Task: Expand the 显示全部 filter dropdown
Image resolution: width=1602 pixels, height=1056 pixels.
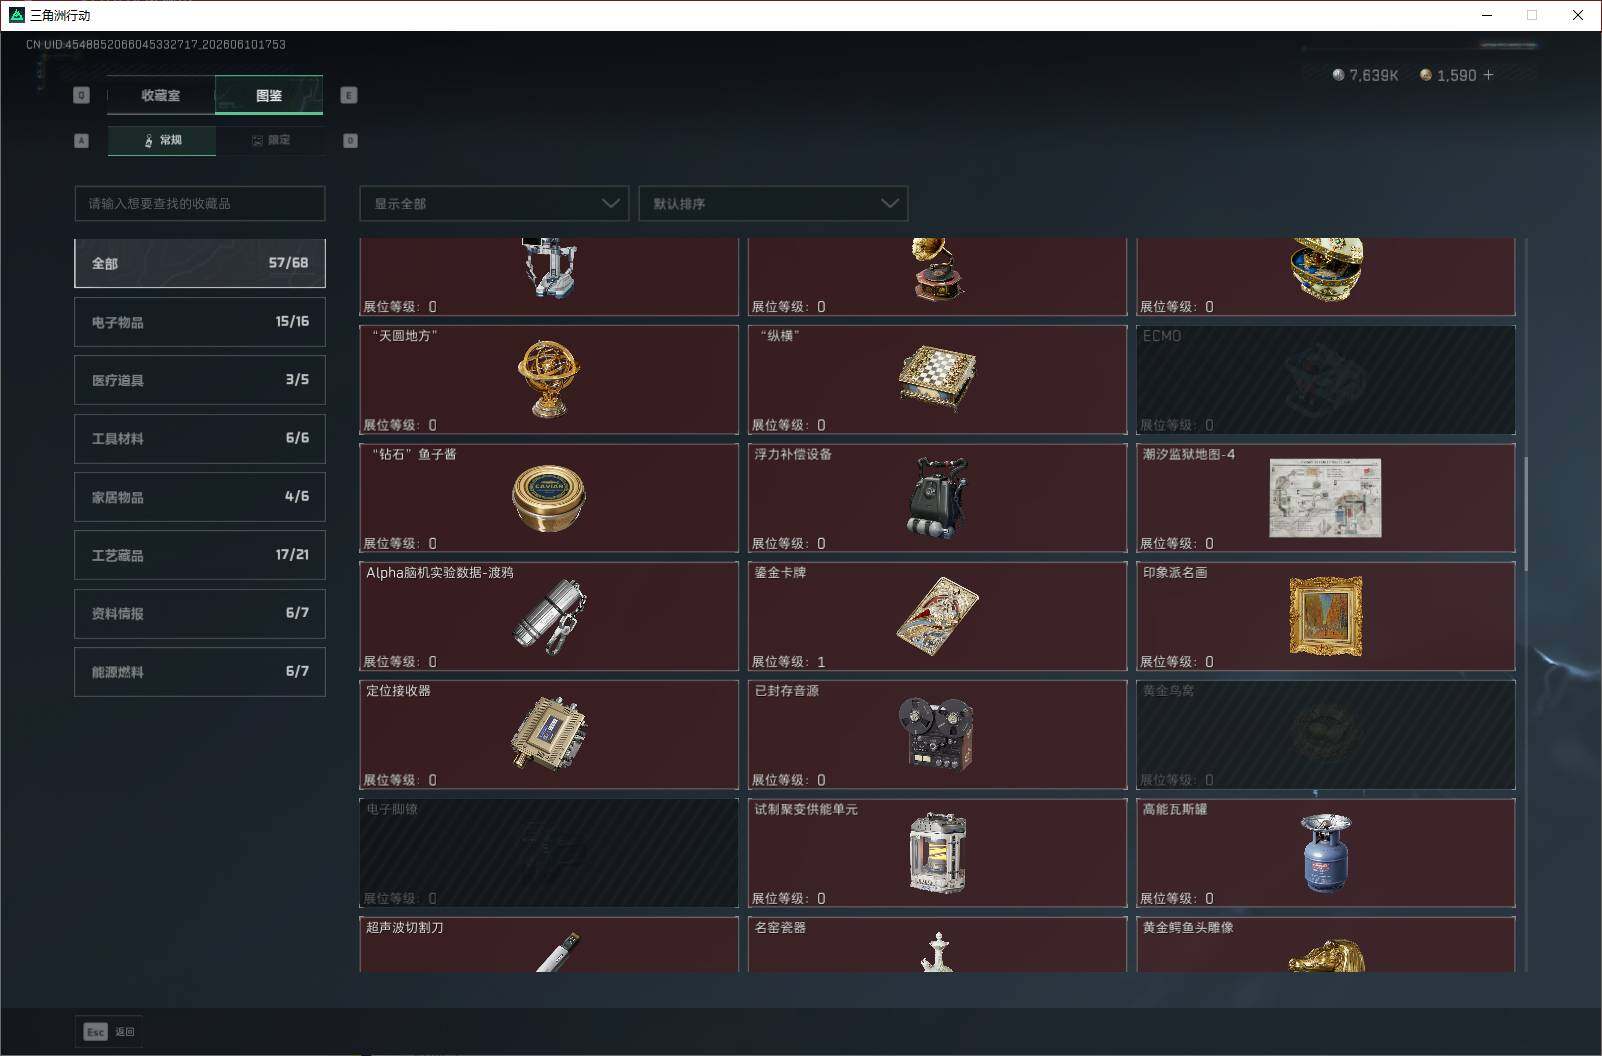Action: point(494,203)
